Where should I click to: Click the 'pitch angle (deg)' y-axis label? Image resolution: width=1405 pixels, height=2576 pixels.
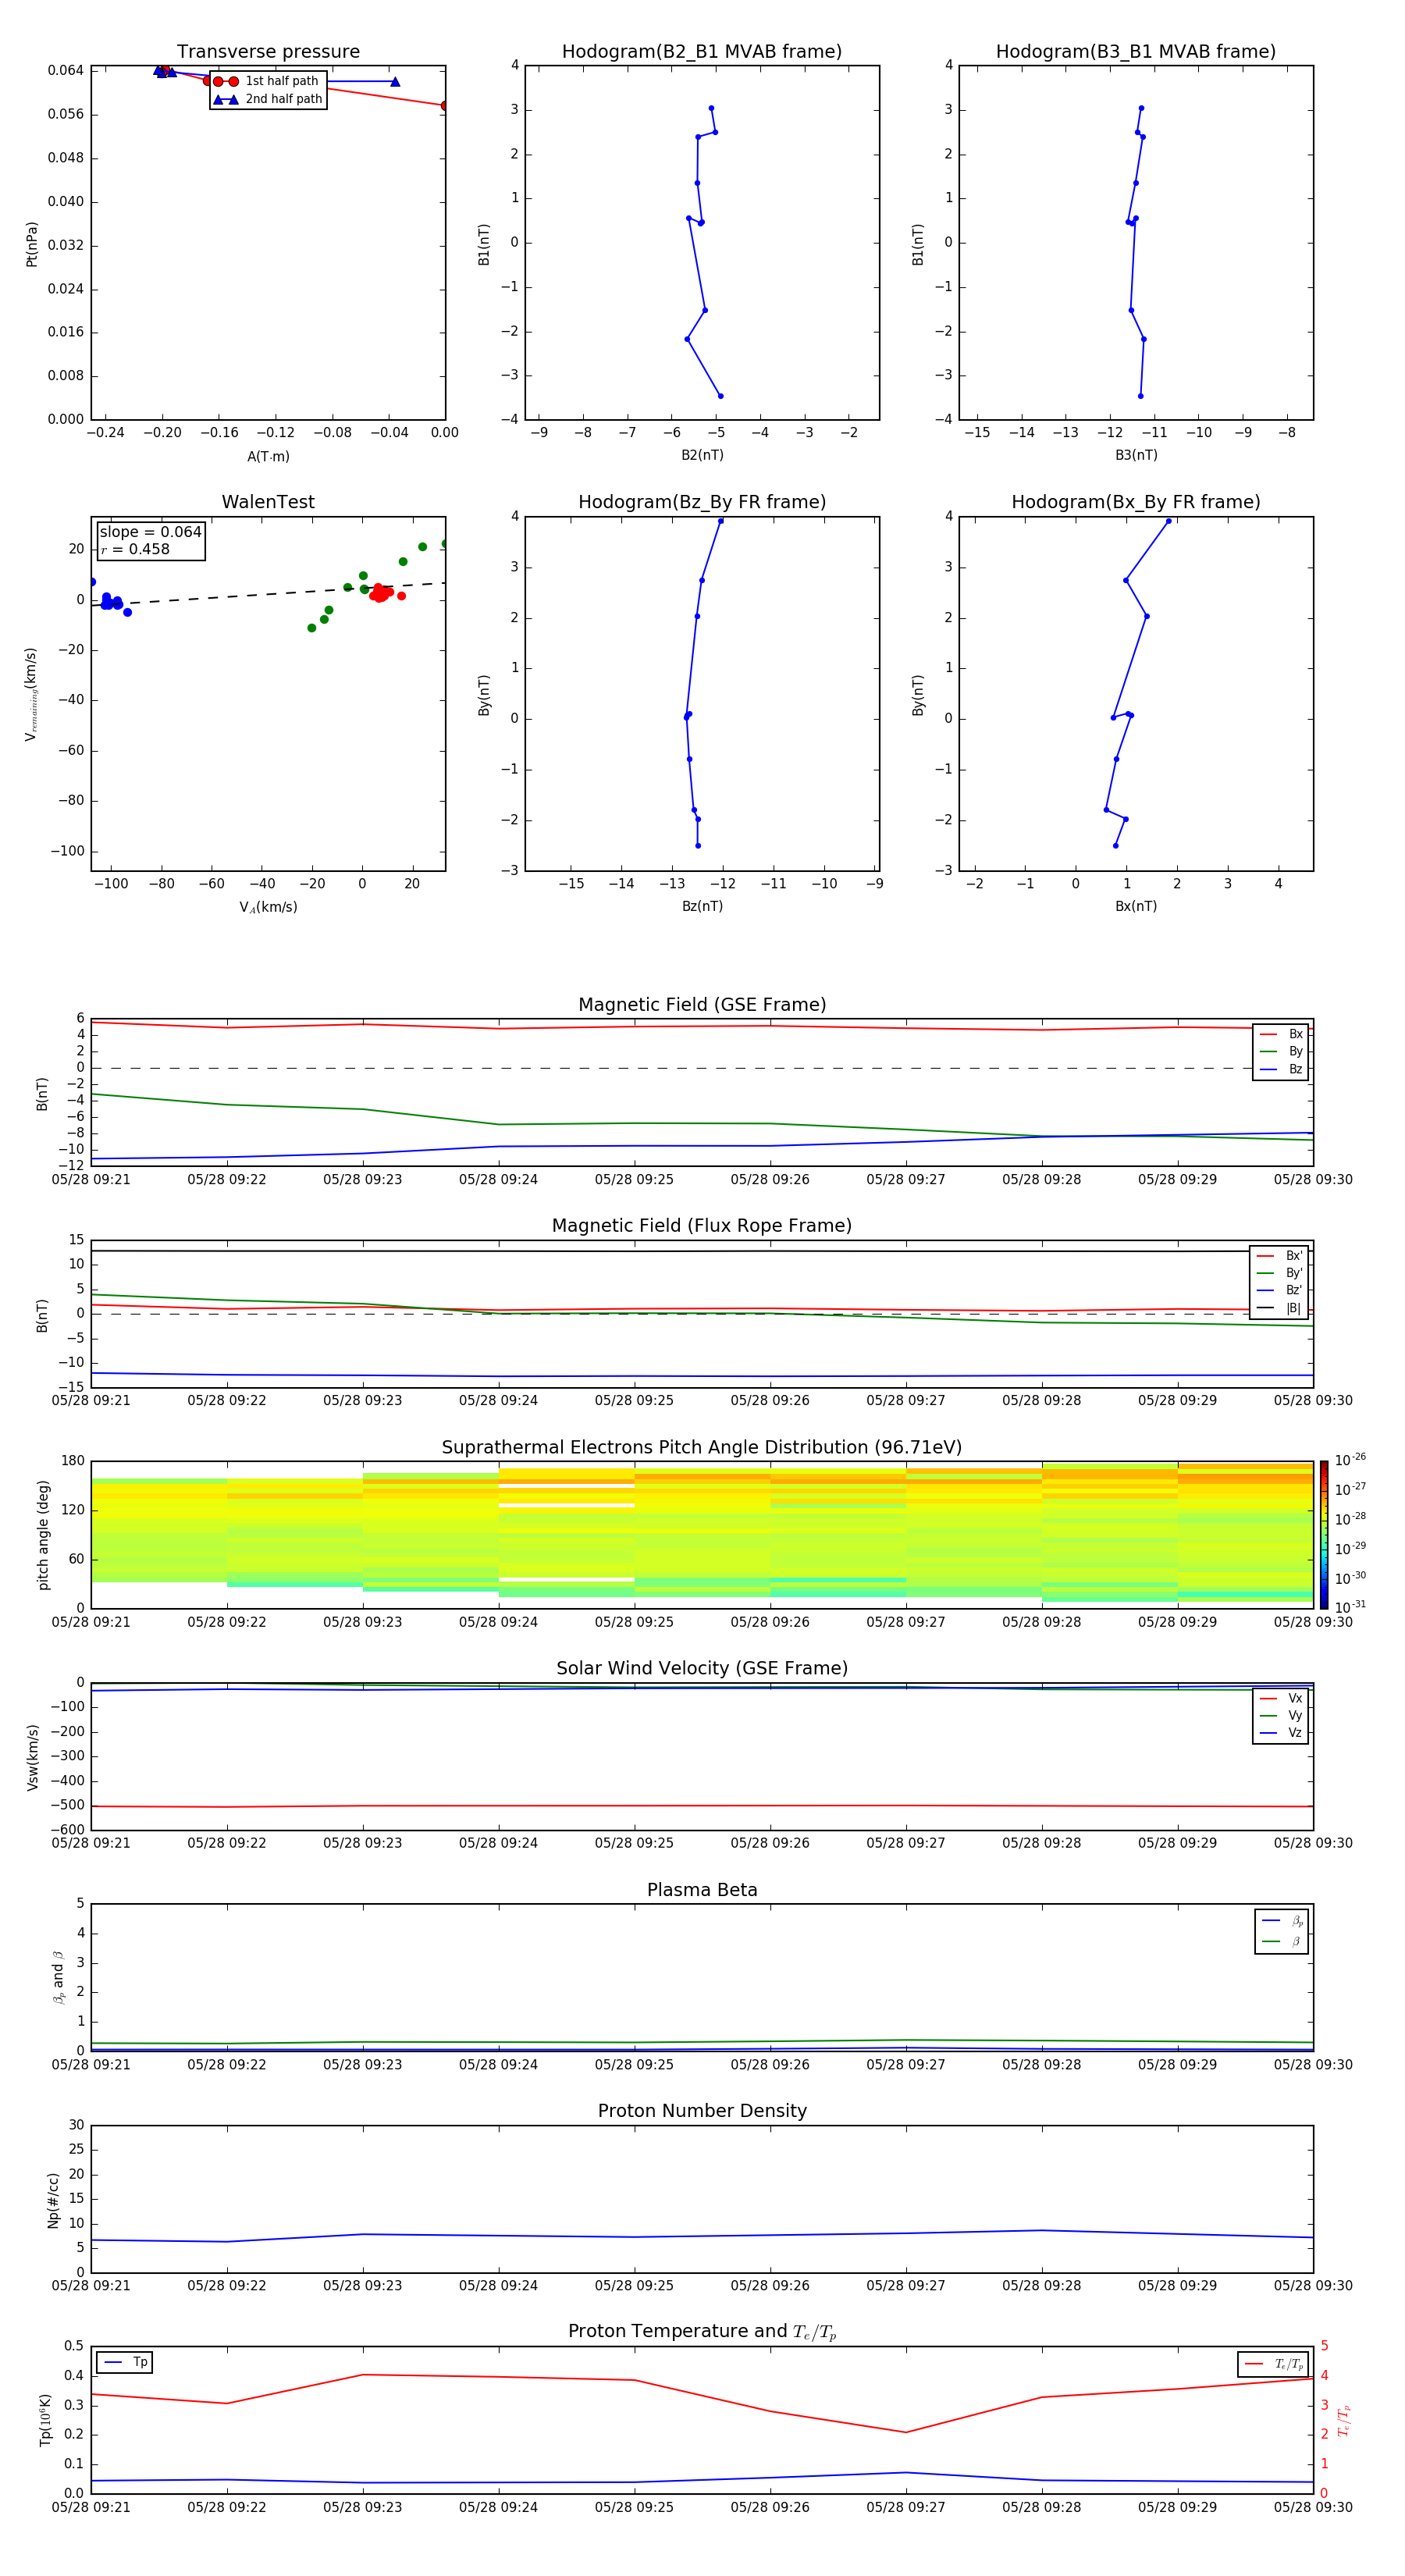pos(43,1535)
